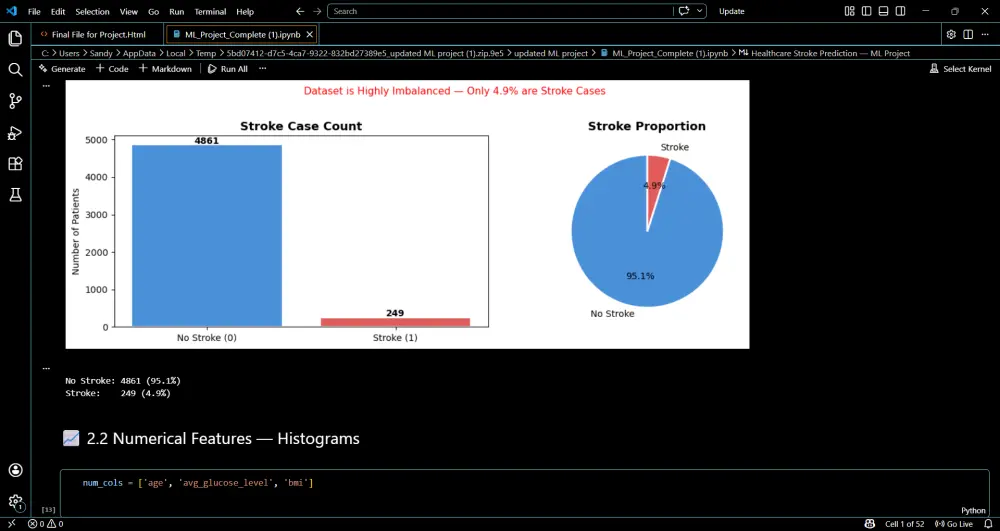
Task: Add a new Markdown cell
Action: 165,69
